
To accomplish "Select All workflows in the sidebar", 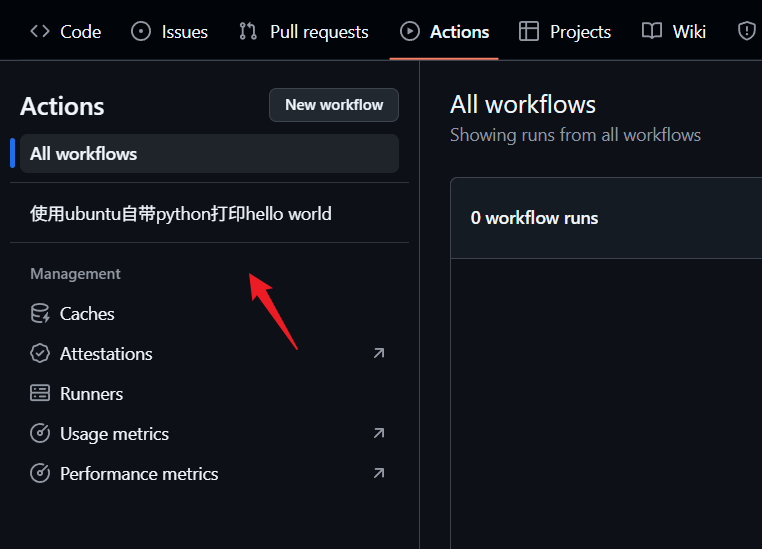I will [x=209, y=154].
